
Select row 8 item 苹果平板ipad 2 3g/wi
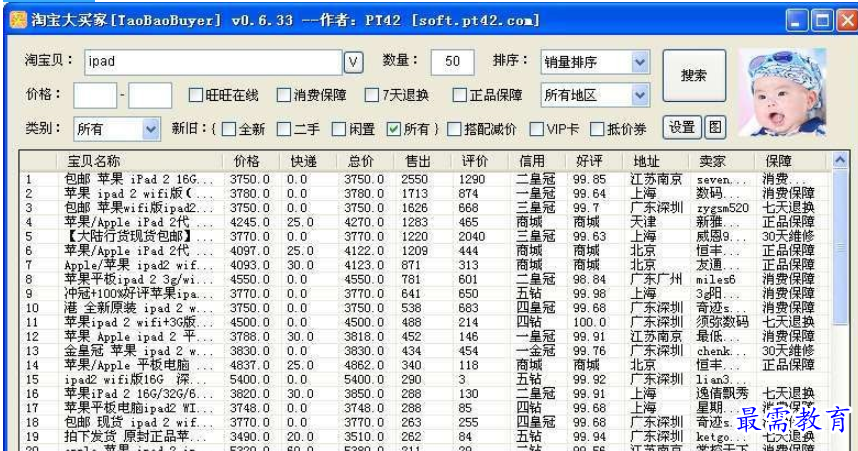click(x=138, y=279)
